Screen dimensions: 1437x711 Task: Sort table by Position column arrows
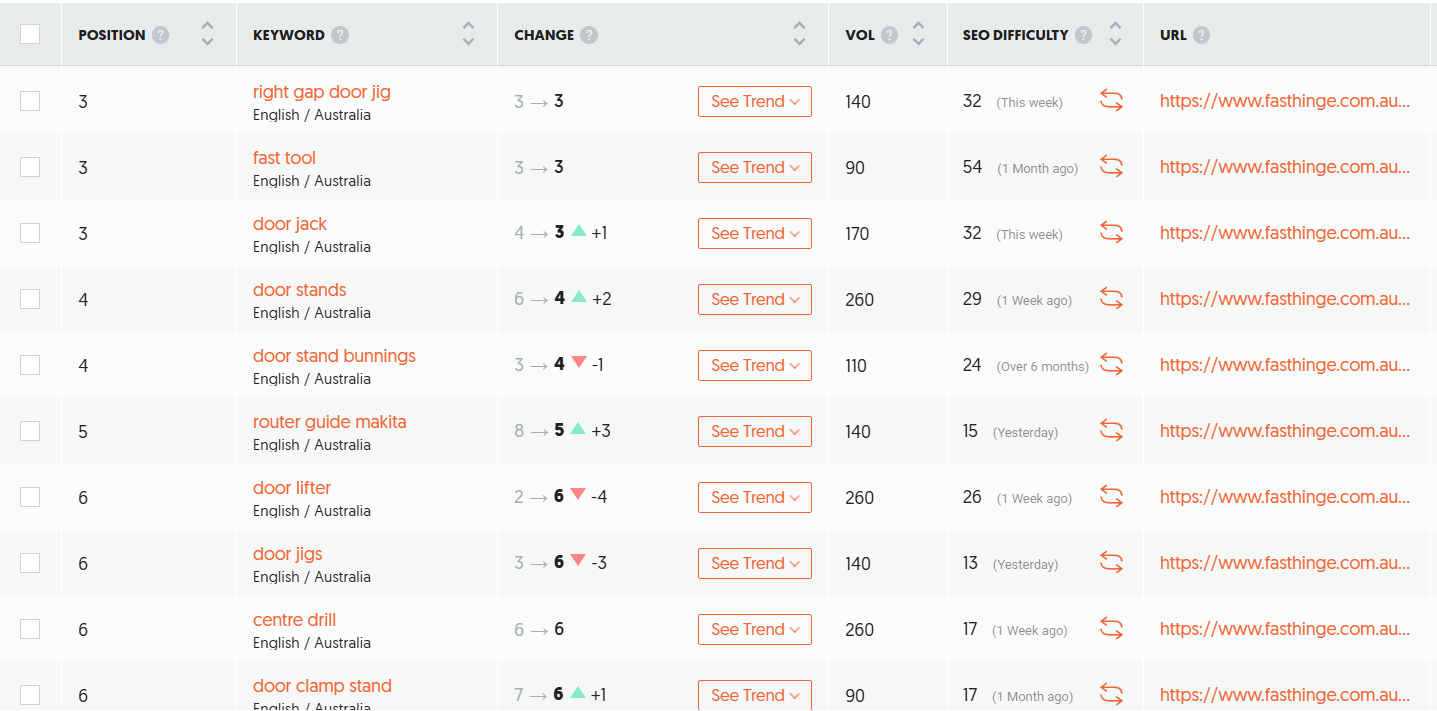[207, 34]
